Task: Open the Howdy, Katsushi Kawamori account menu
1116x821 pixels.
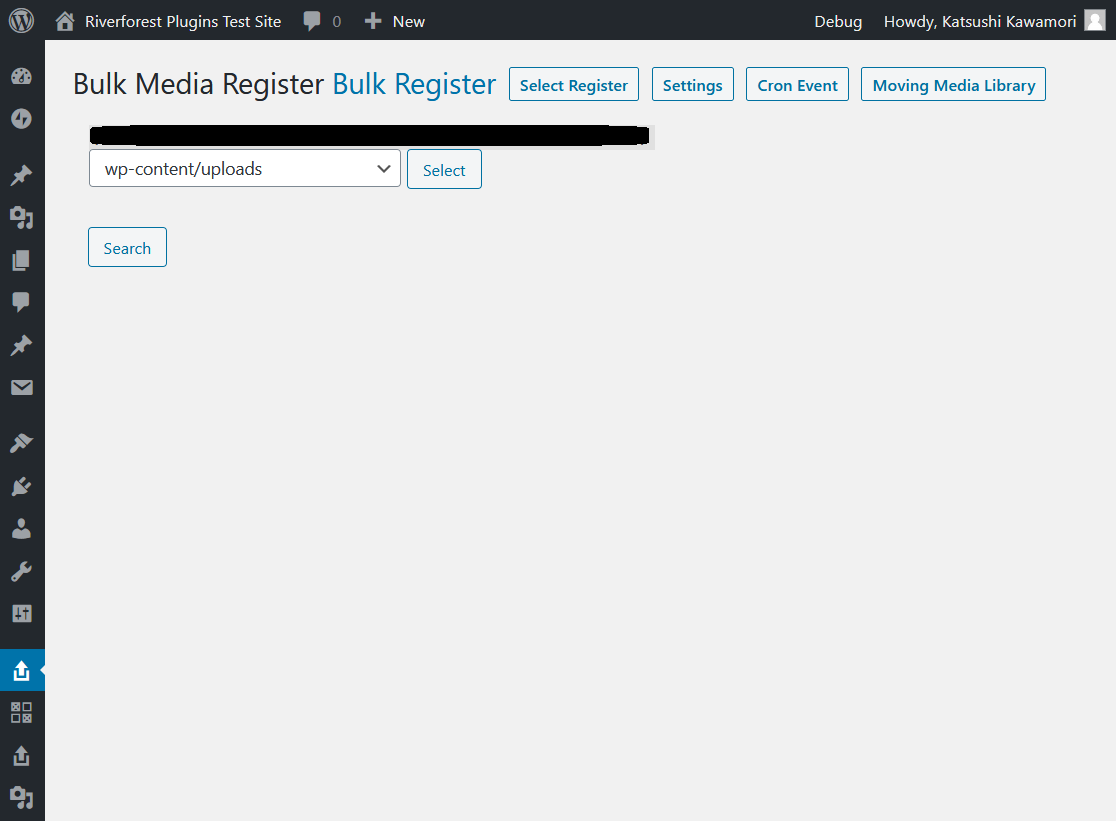Action: (x=979, y=21)
